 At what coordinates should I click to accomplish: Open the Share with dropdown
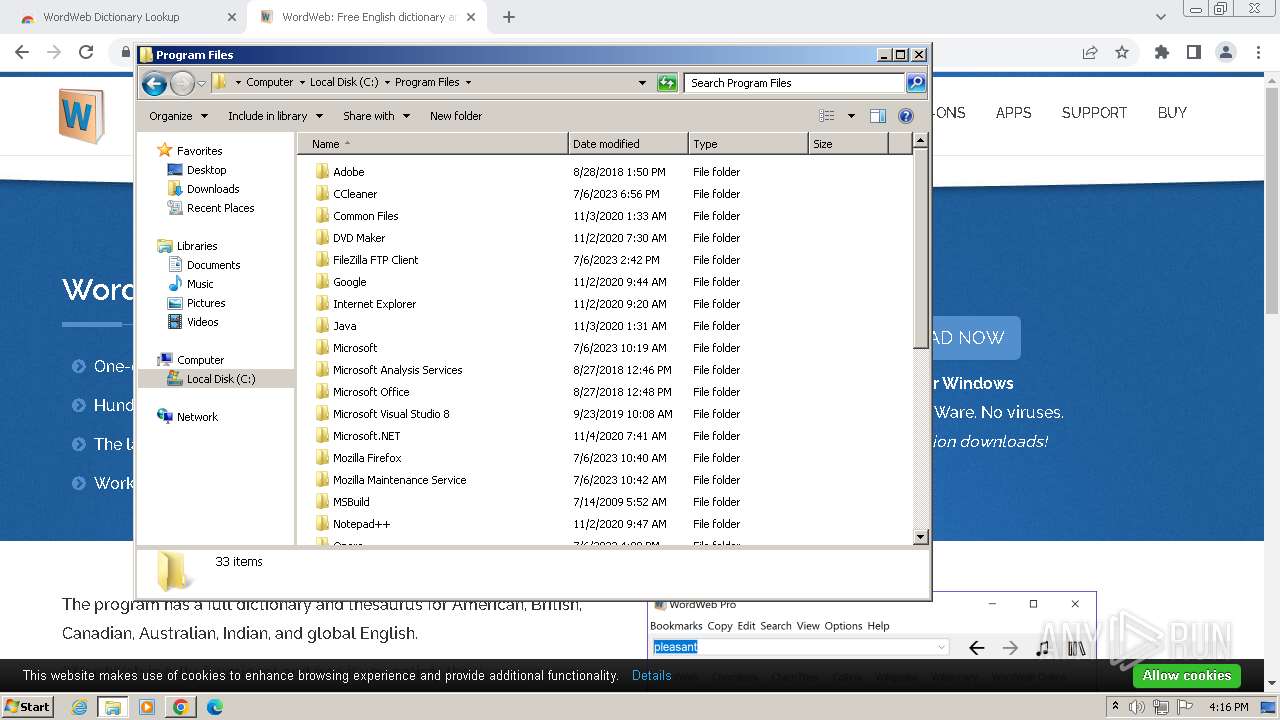pos(376,116)
